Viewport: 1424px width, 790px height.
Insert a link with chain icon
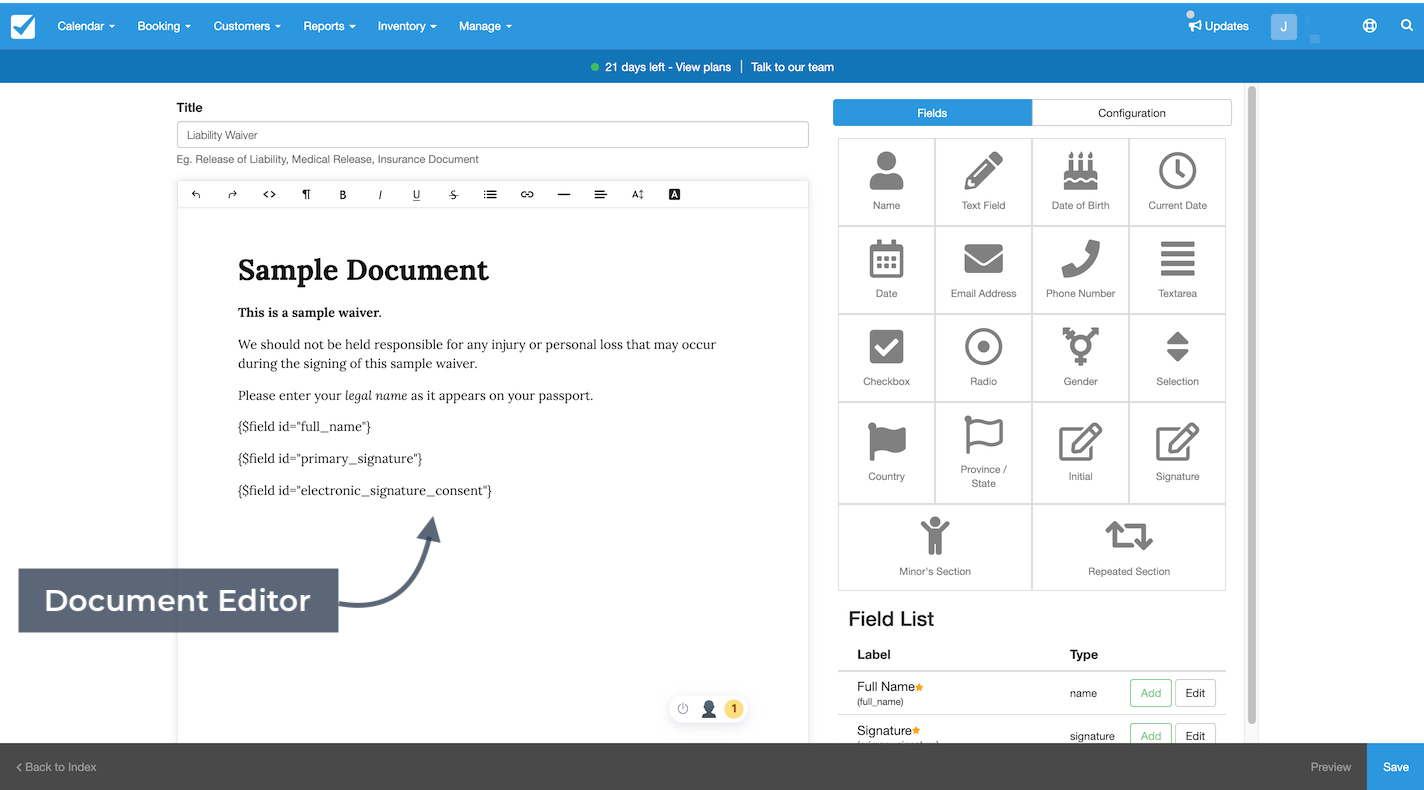tap(527, 195)
